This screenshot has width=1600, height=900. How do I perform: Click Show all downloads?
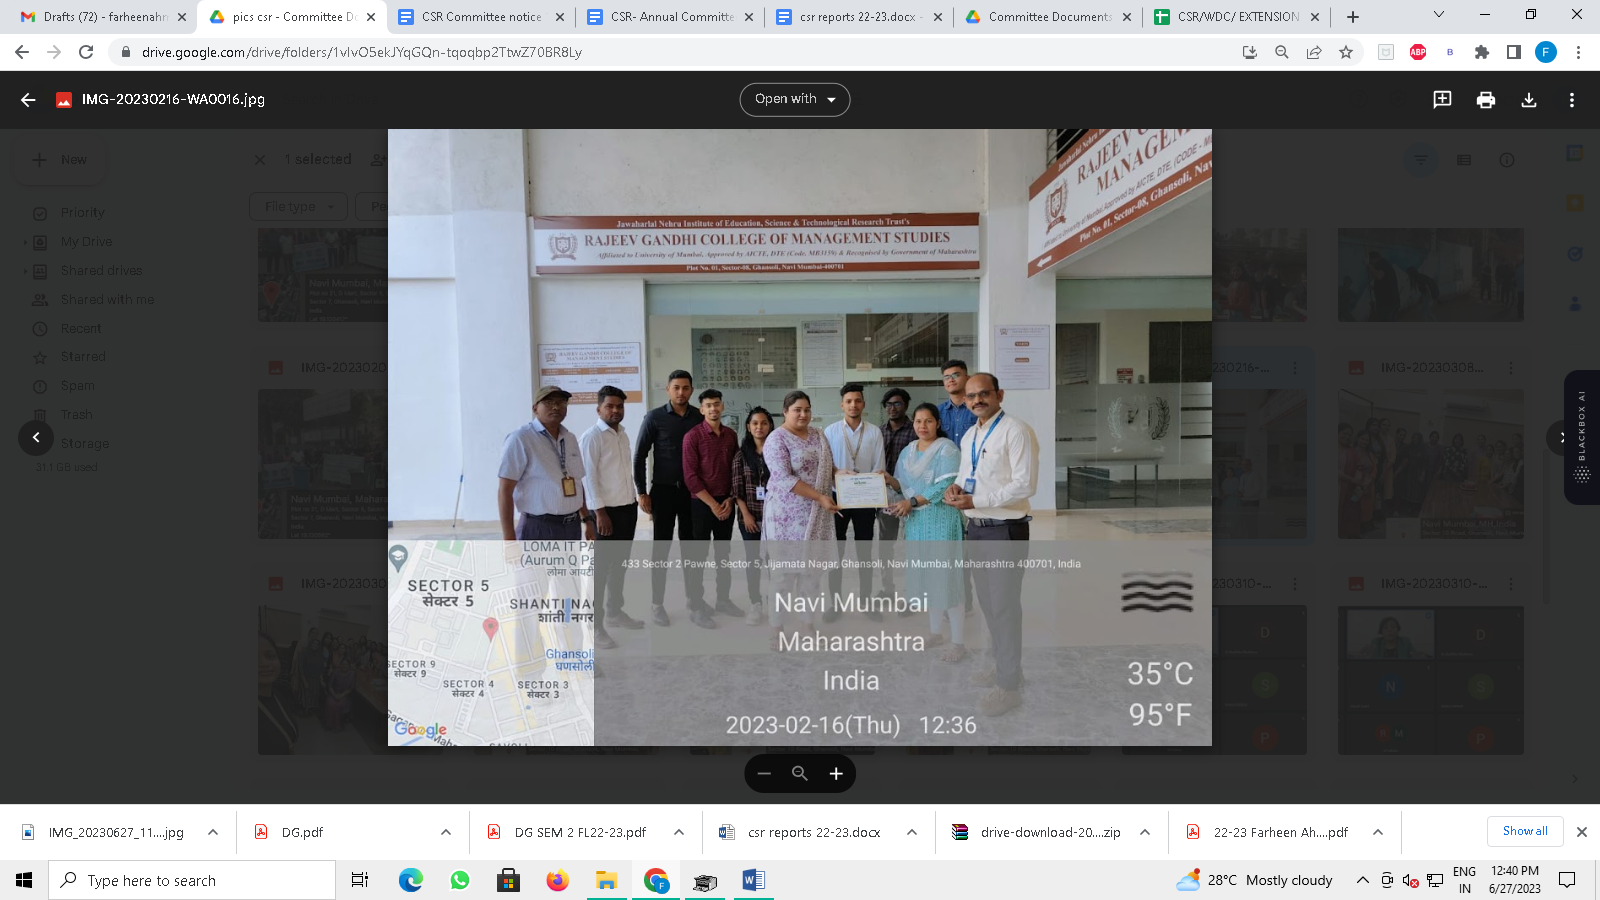[1525, 831]
